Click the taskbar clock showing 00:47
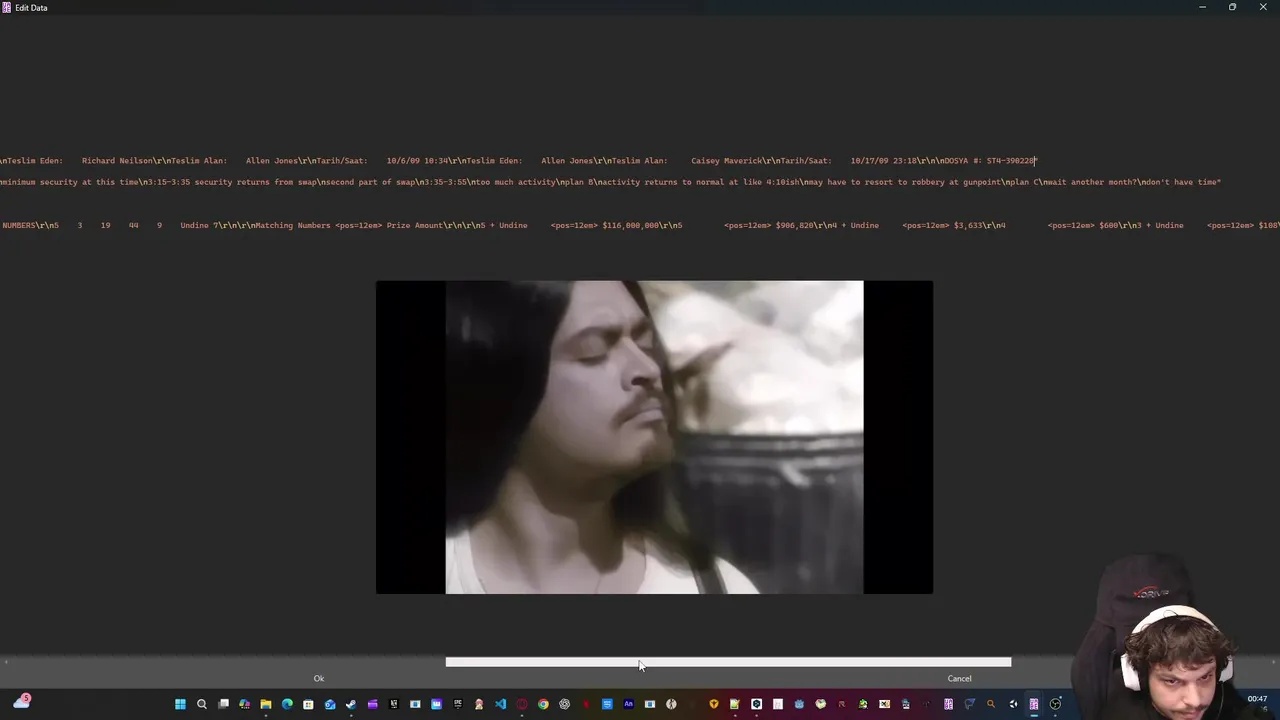This screenshot has width=1280, height=720. click(1257, 699)
